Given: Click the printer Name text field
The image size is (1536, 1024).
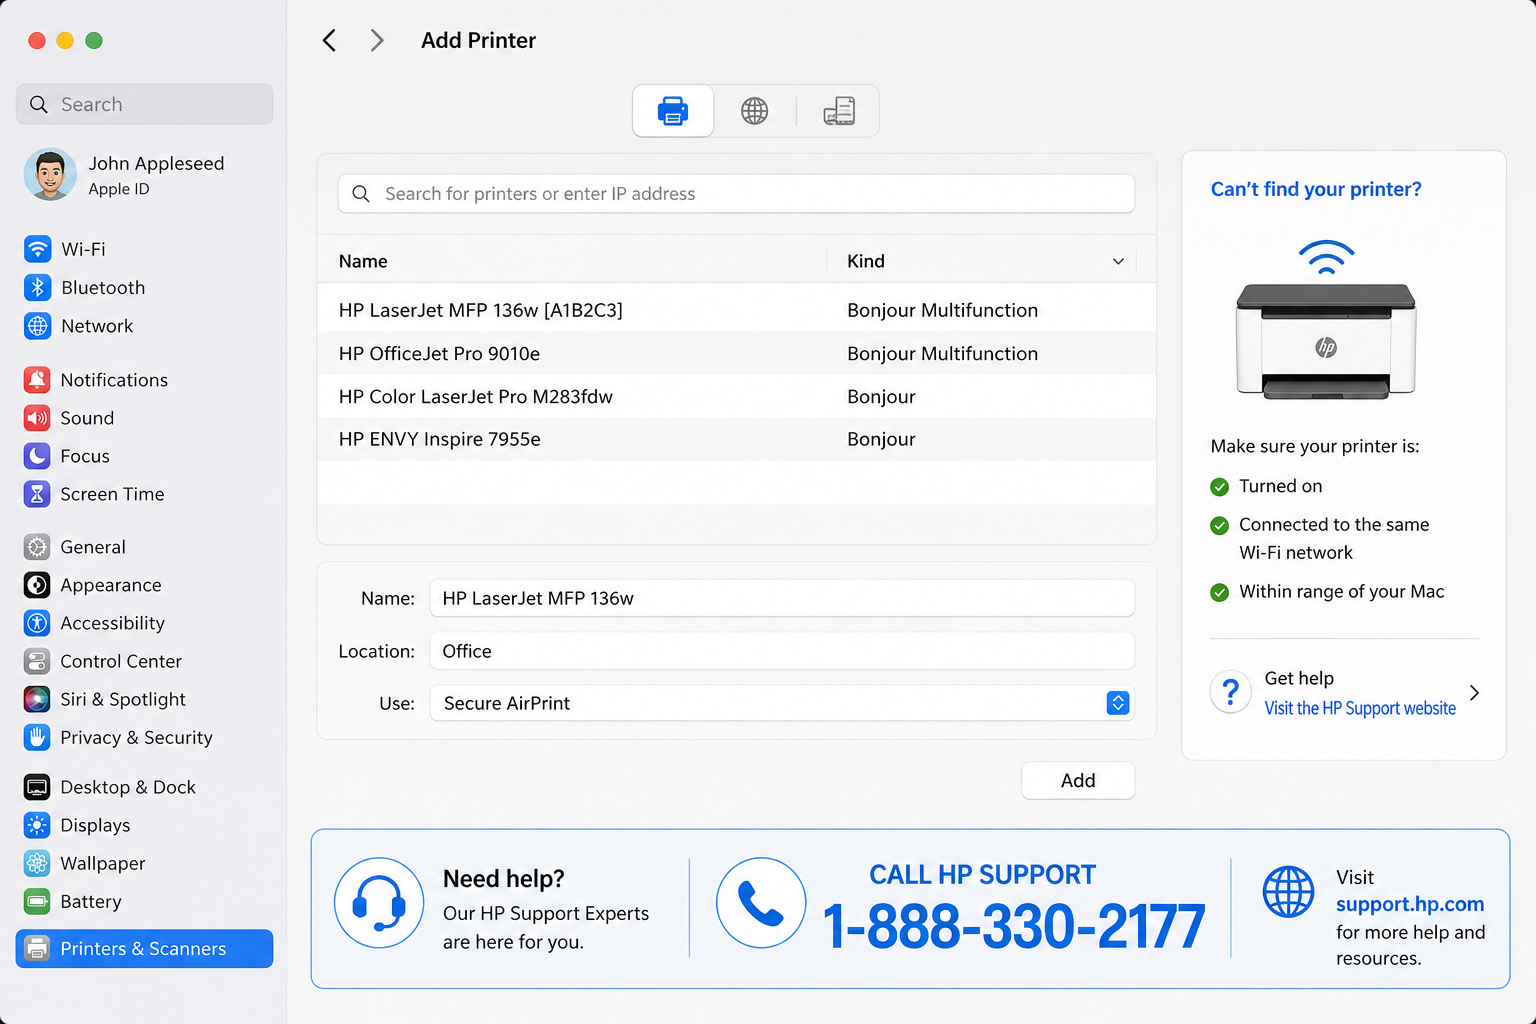Looking at the screenshot, I should tap(782, 598).
